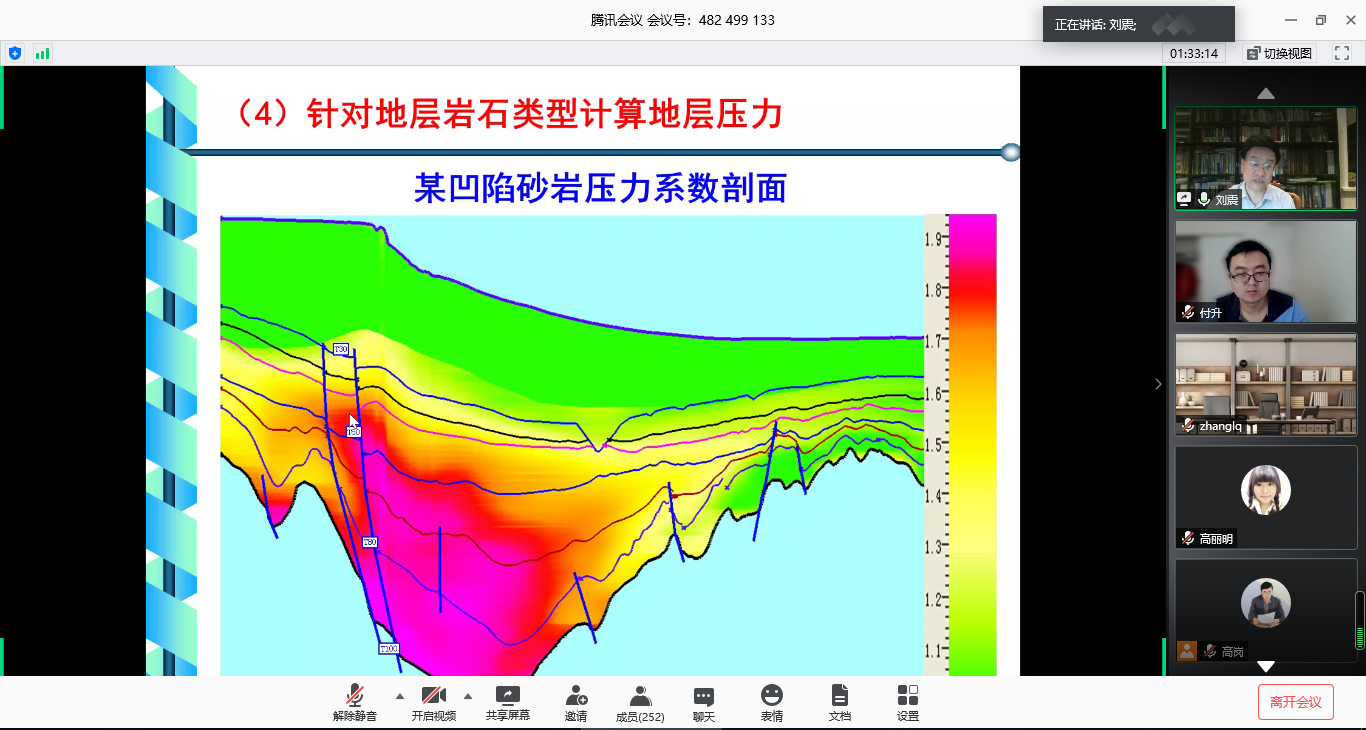Open the network signal status icon
The width and height of the screenshot is (1366, 730).
click(x=42, y=53)
